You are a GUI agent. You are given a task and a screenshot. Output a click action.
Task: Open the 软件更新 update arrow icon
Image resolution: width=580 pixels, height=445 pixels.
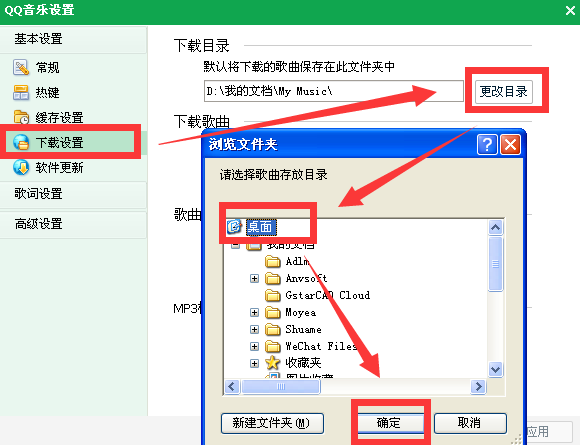tap(21, 168)
